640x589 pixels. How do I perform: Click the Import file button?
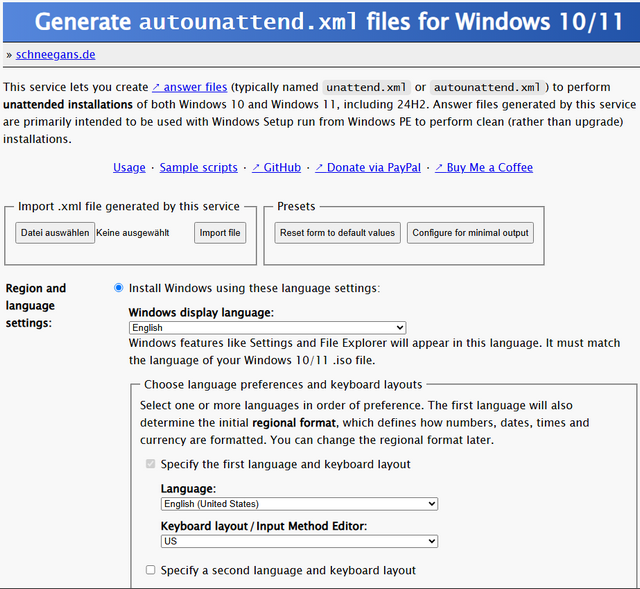coord(220,233)
